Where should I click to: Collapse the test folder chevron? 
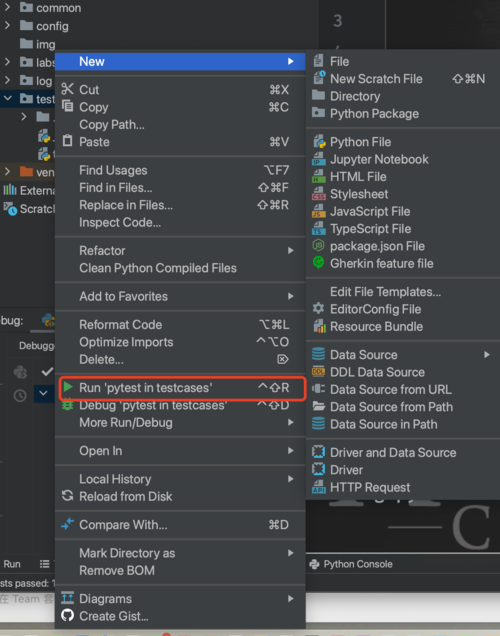7,99
